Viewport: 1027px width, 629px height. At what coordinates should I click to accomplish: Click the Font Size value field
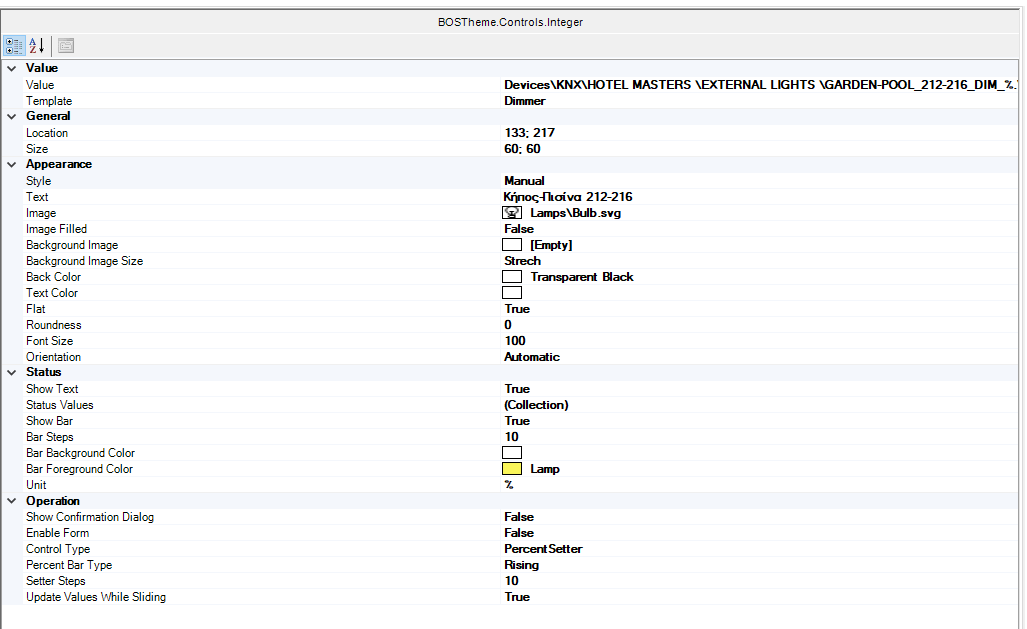514,341
